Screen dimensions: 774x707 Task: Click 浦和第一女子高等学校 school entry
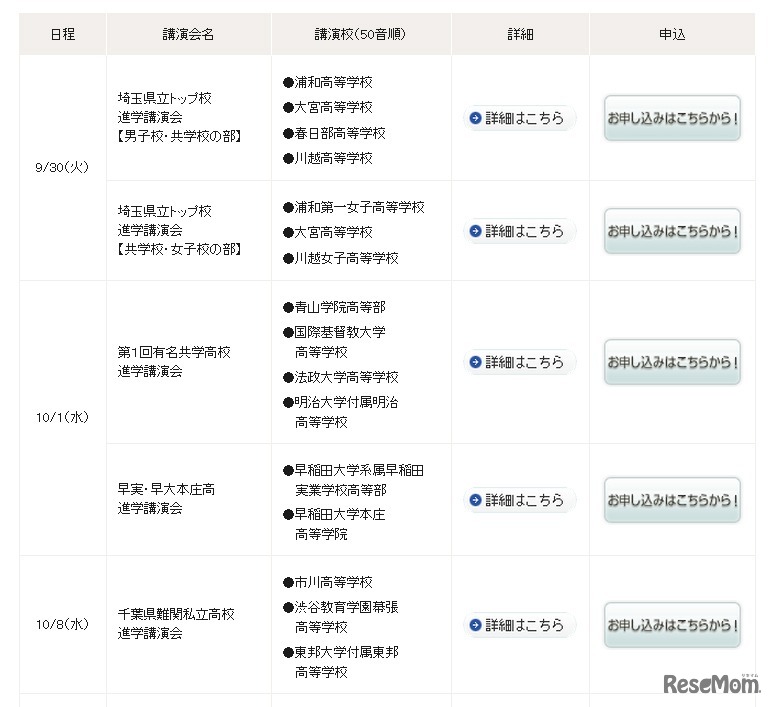[x=354, y=207]
